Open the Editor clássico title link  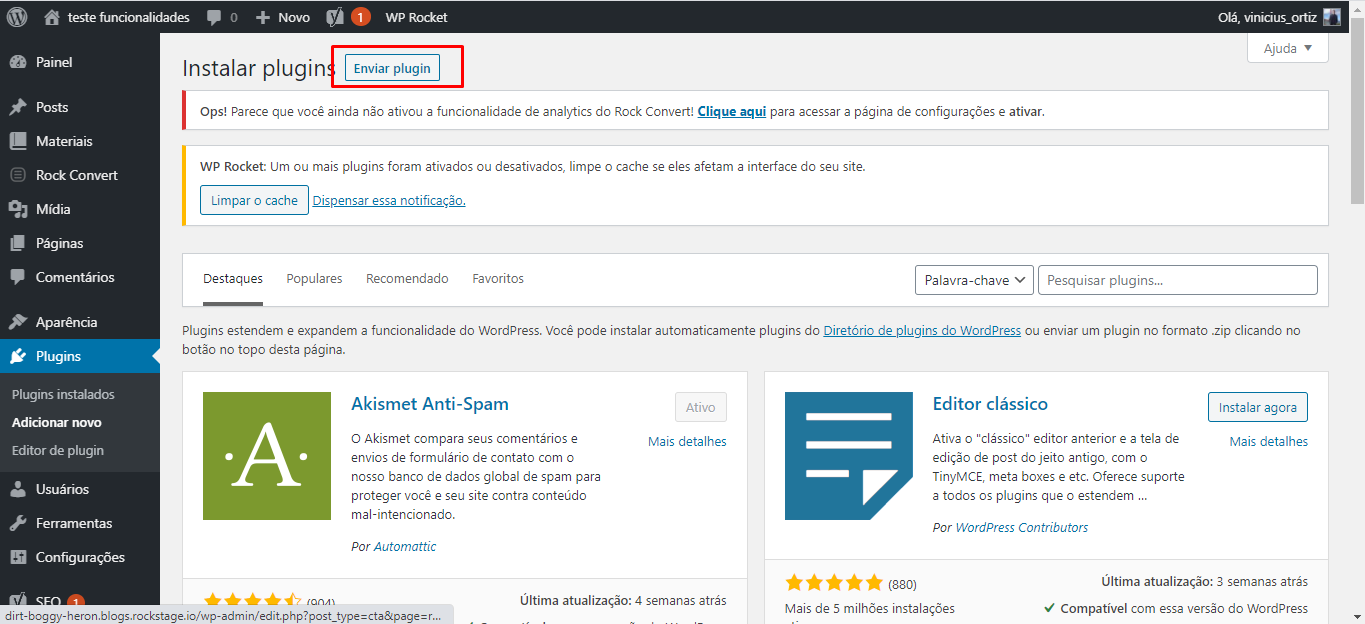point(990,404)
